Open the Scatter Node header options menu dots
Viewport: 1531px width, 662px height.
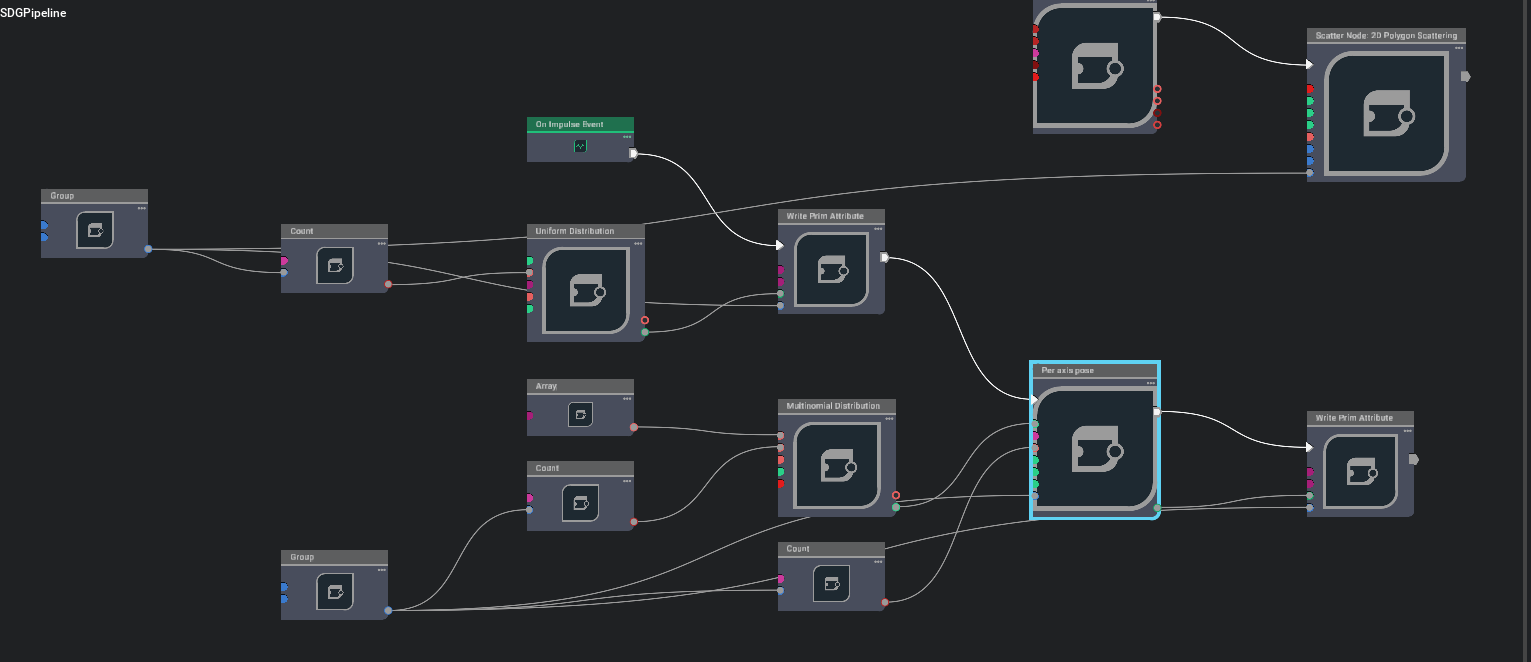(1458, 47)
